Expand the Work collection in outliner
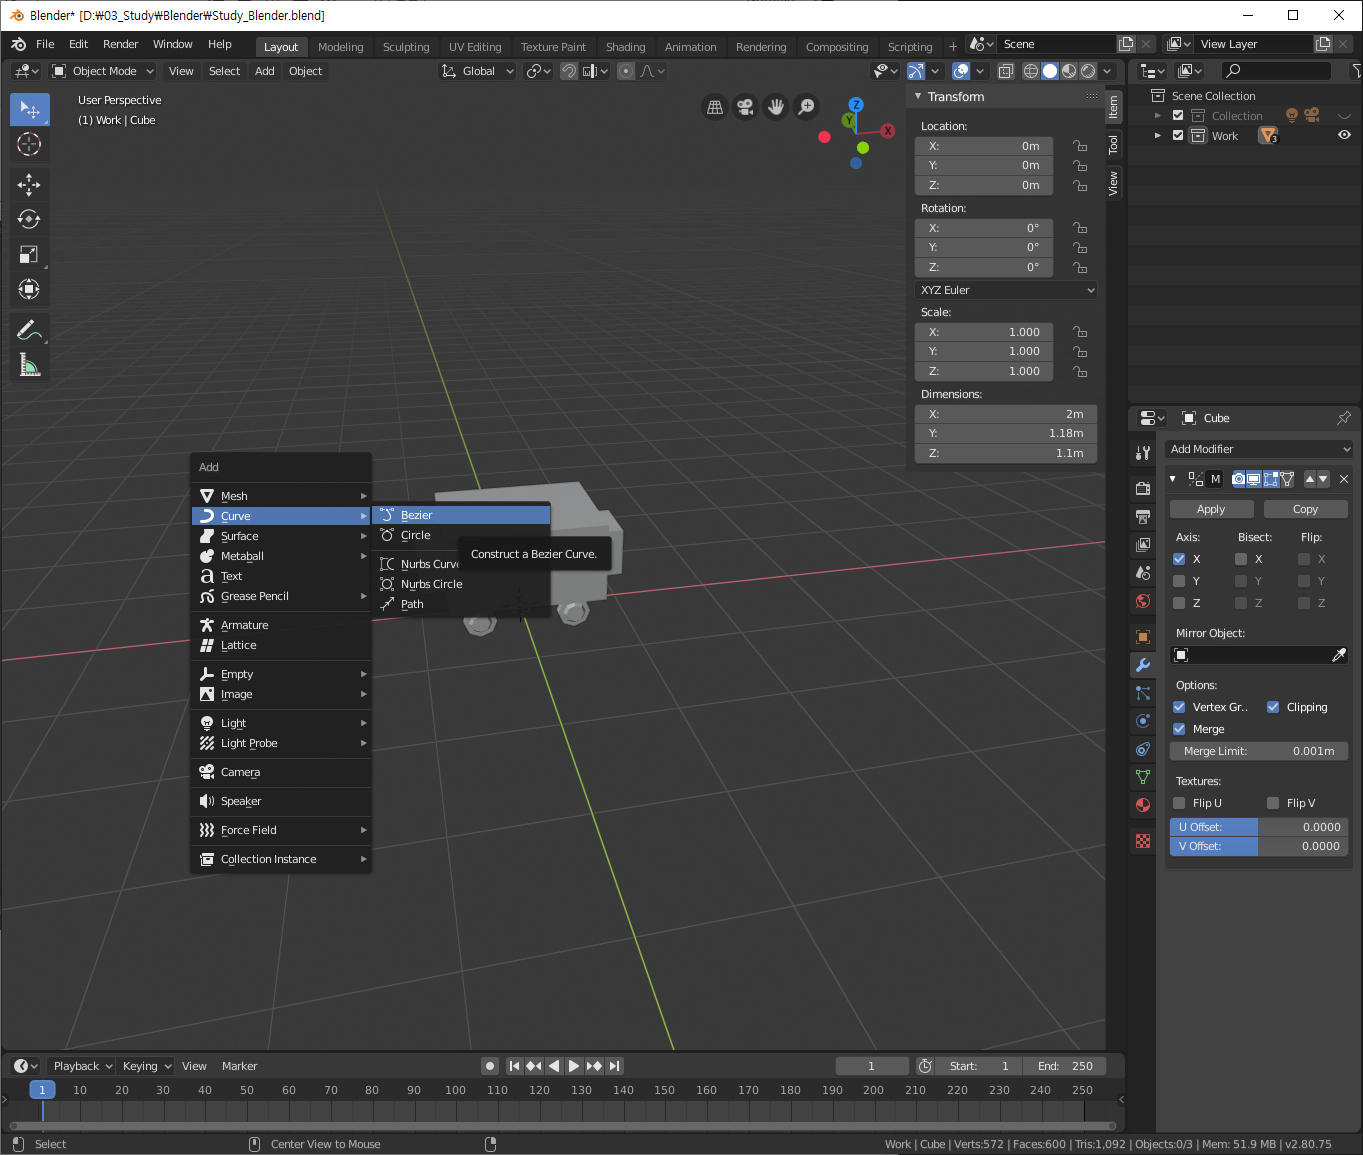 1158,136
